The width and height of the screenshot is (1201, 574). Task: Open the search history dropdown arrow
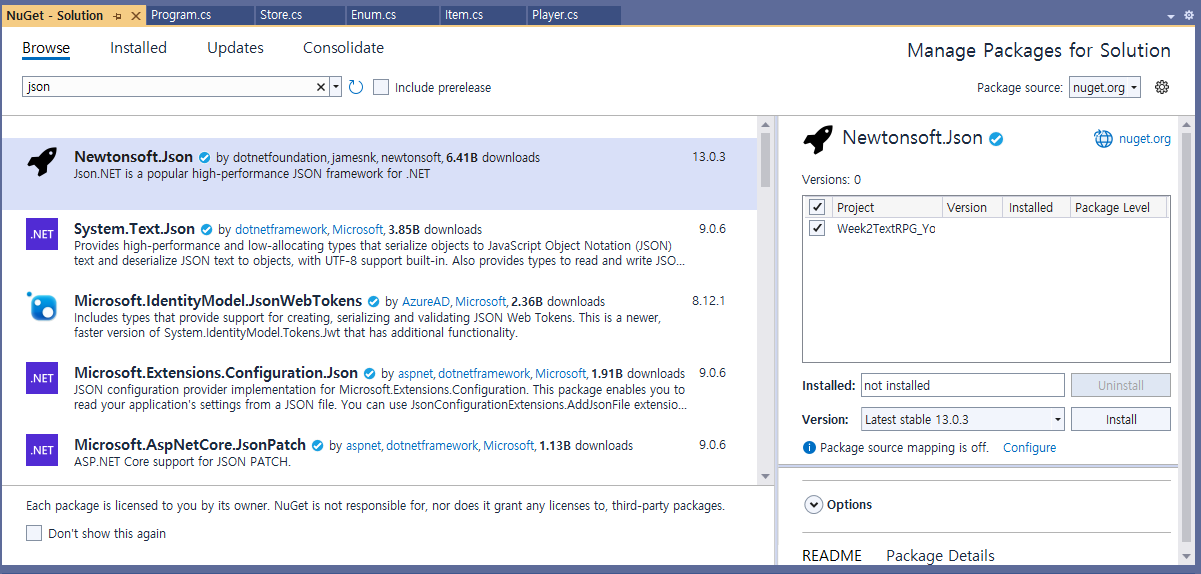(335, 87)
